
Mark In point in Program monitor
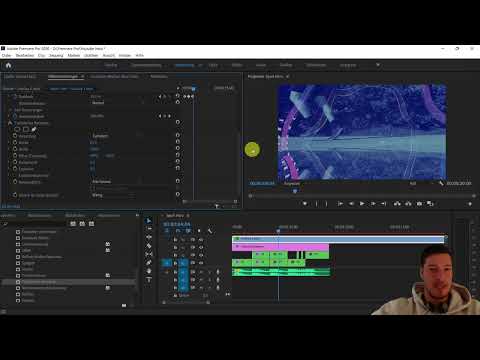(316, 203)
